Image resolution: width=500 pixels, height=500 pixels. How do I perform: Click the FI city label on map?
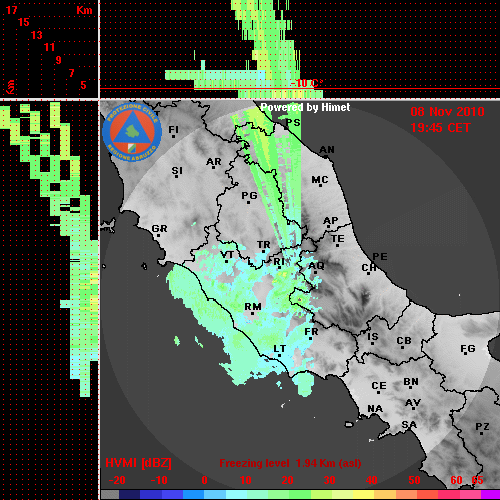click(x=173, y=129)
